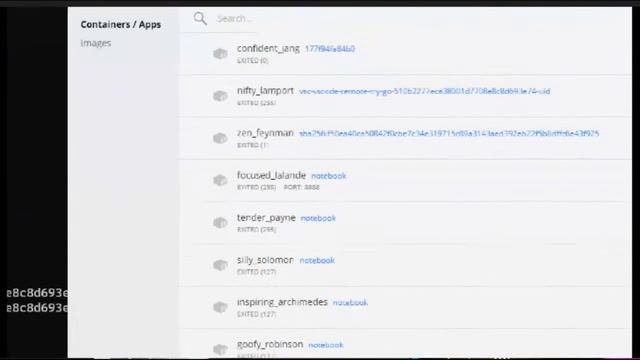Open the vsc-vscode-remote image link for nifty_lamport
This screenshot has width=640, height=360.
pyautogui.click(x=424, y=91)
